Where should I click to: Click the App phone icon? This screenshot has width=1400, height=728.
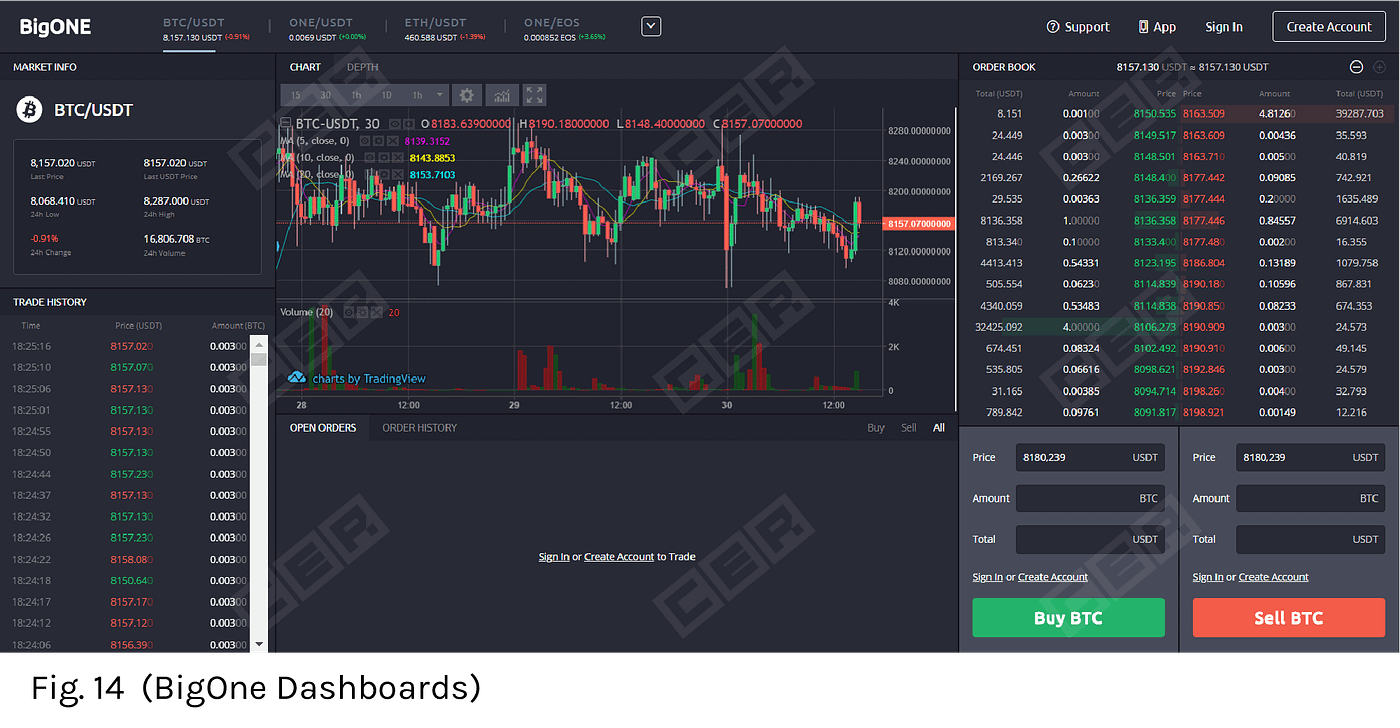pos(1143,27)
